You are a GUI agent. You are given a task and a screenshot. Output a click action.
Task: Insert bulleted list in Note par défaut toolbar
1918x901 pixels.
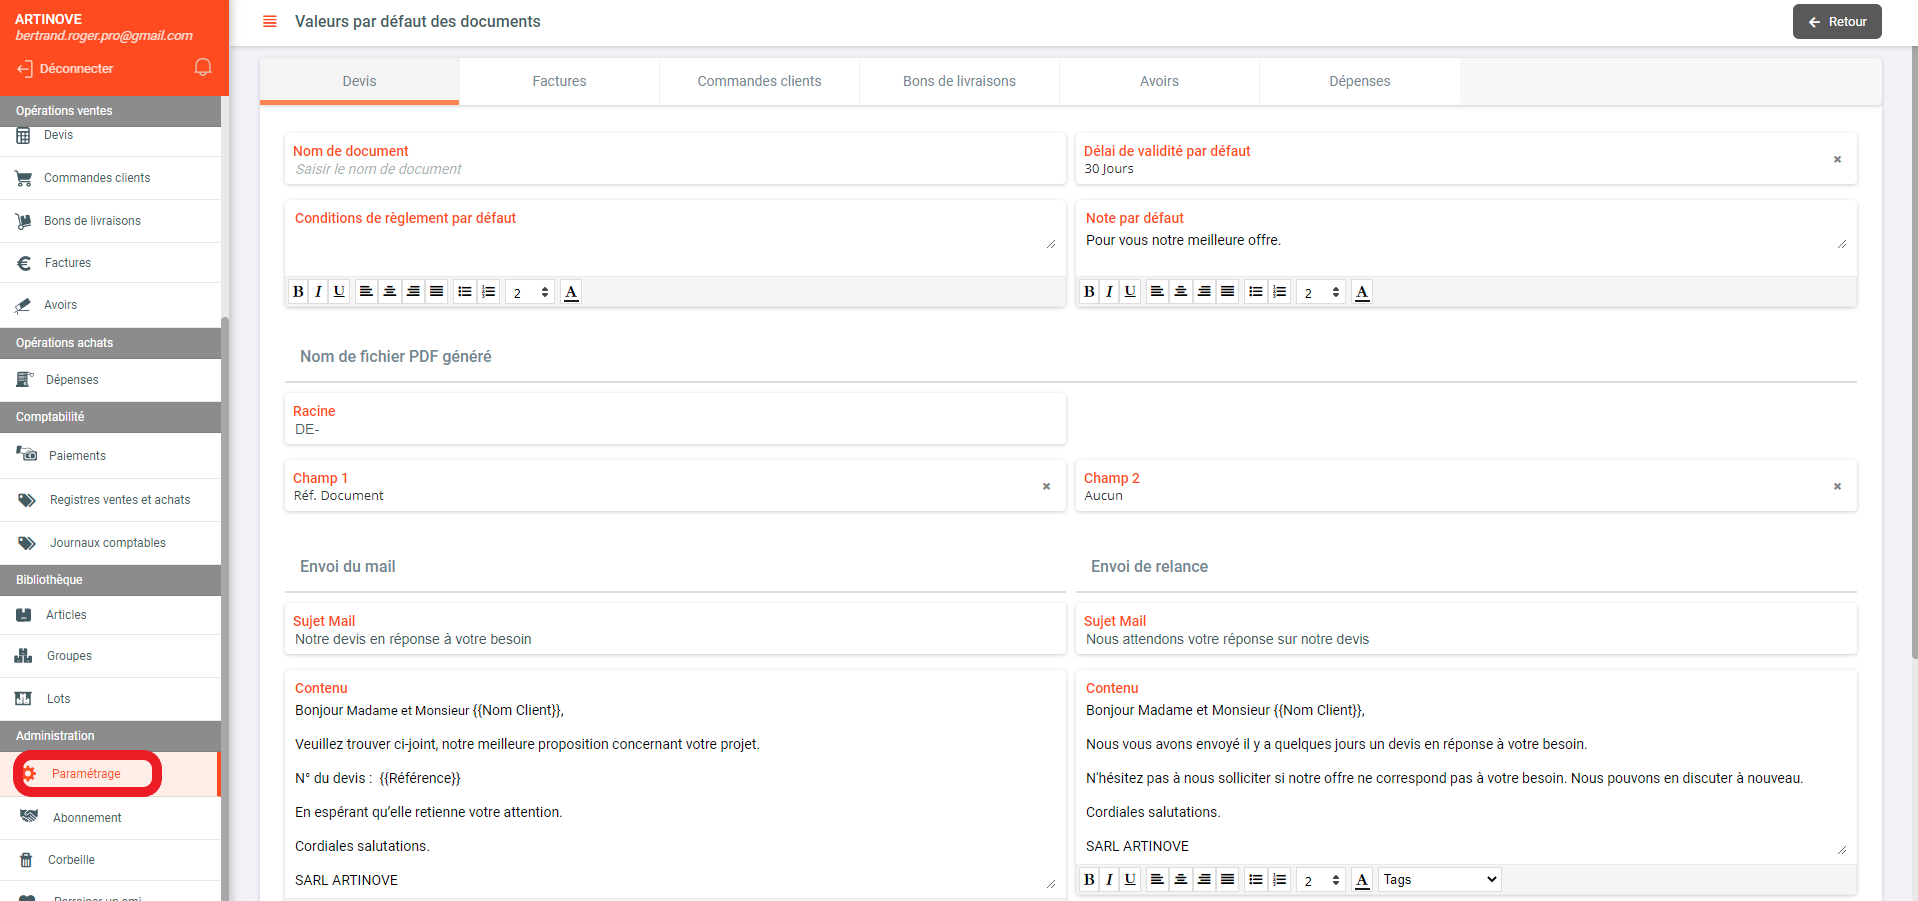point(1255,292)
